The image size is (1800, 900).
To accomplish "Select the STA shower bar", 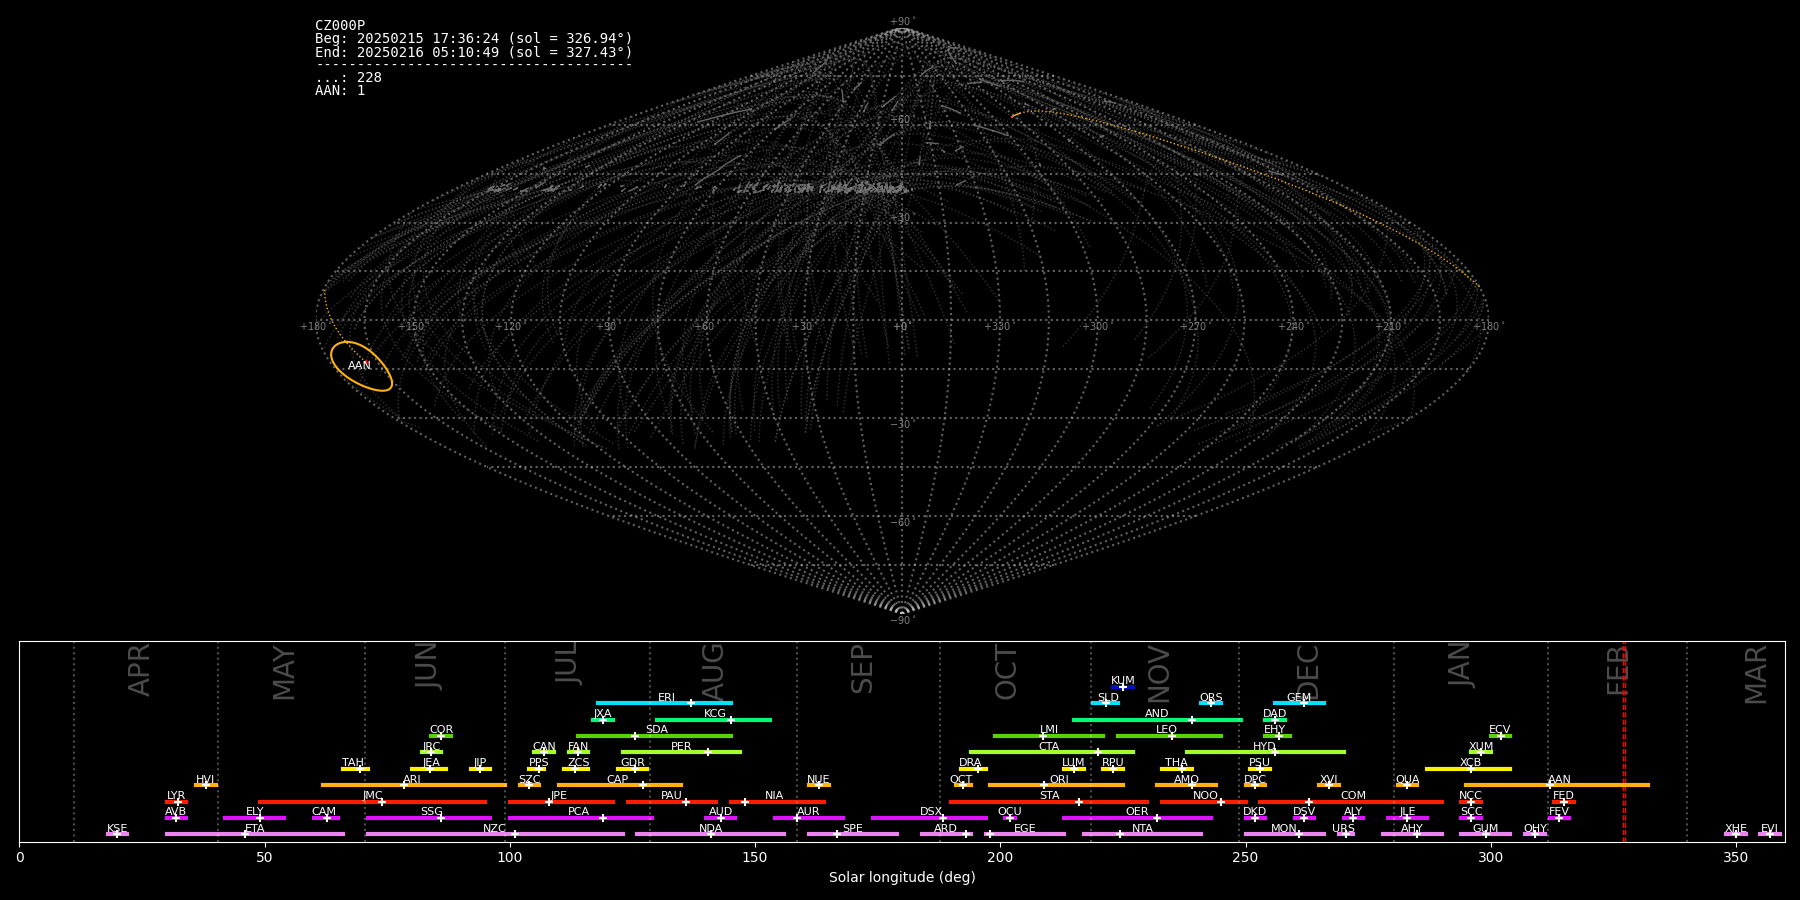I will point(1049,802).
